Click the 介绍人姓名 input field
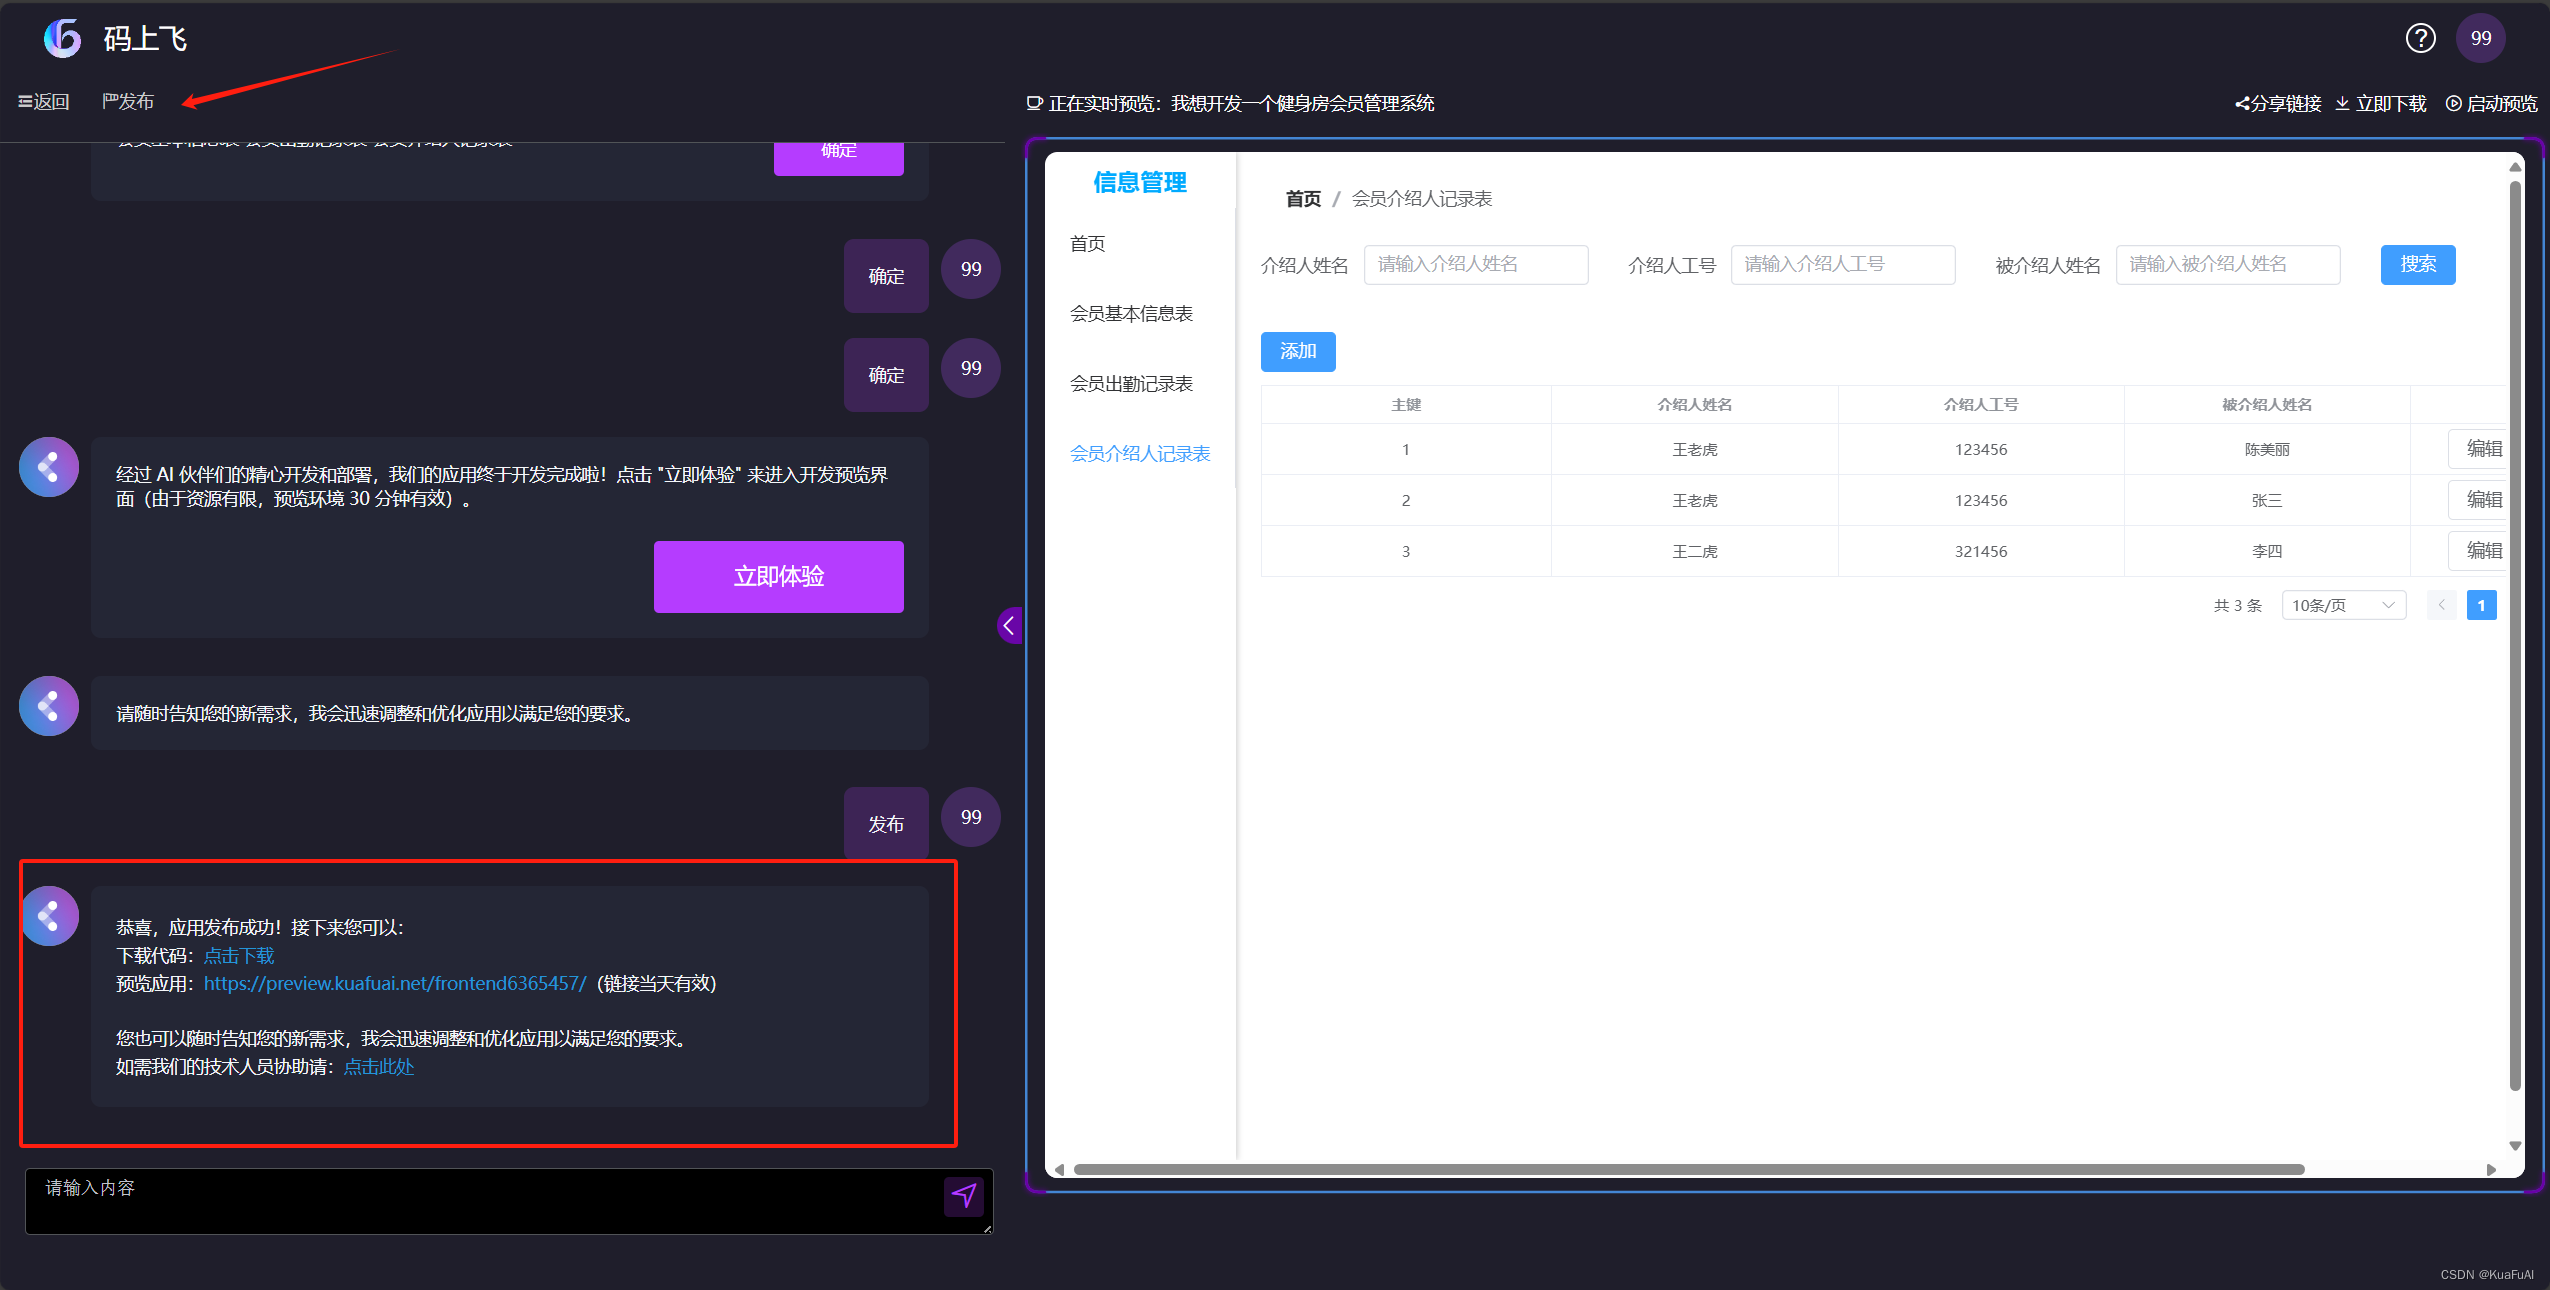 [x=1475, y=264]
